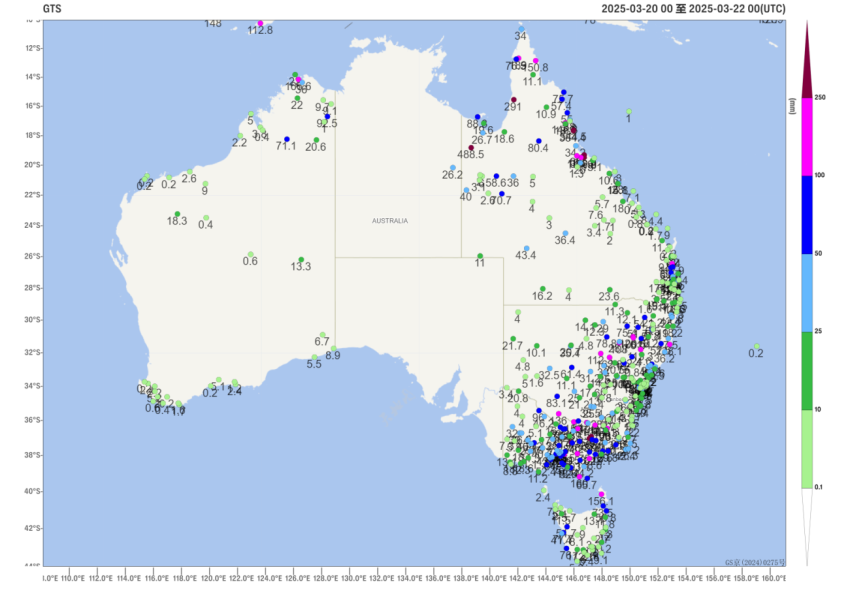Click the 0.1 tick label on the legend
The width and height of the screenshot is (851, 594).
818,487
